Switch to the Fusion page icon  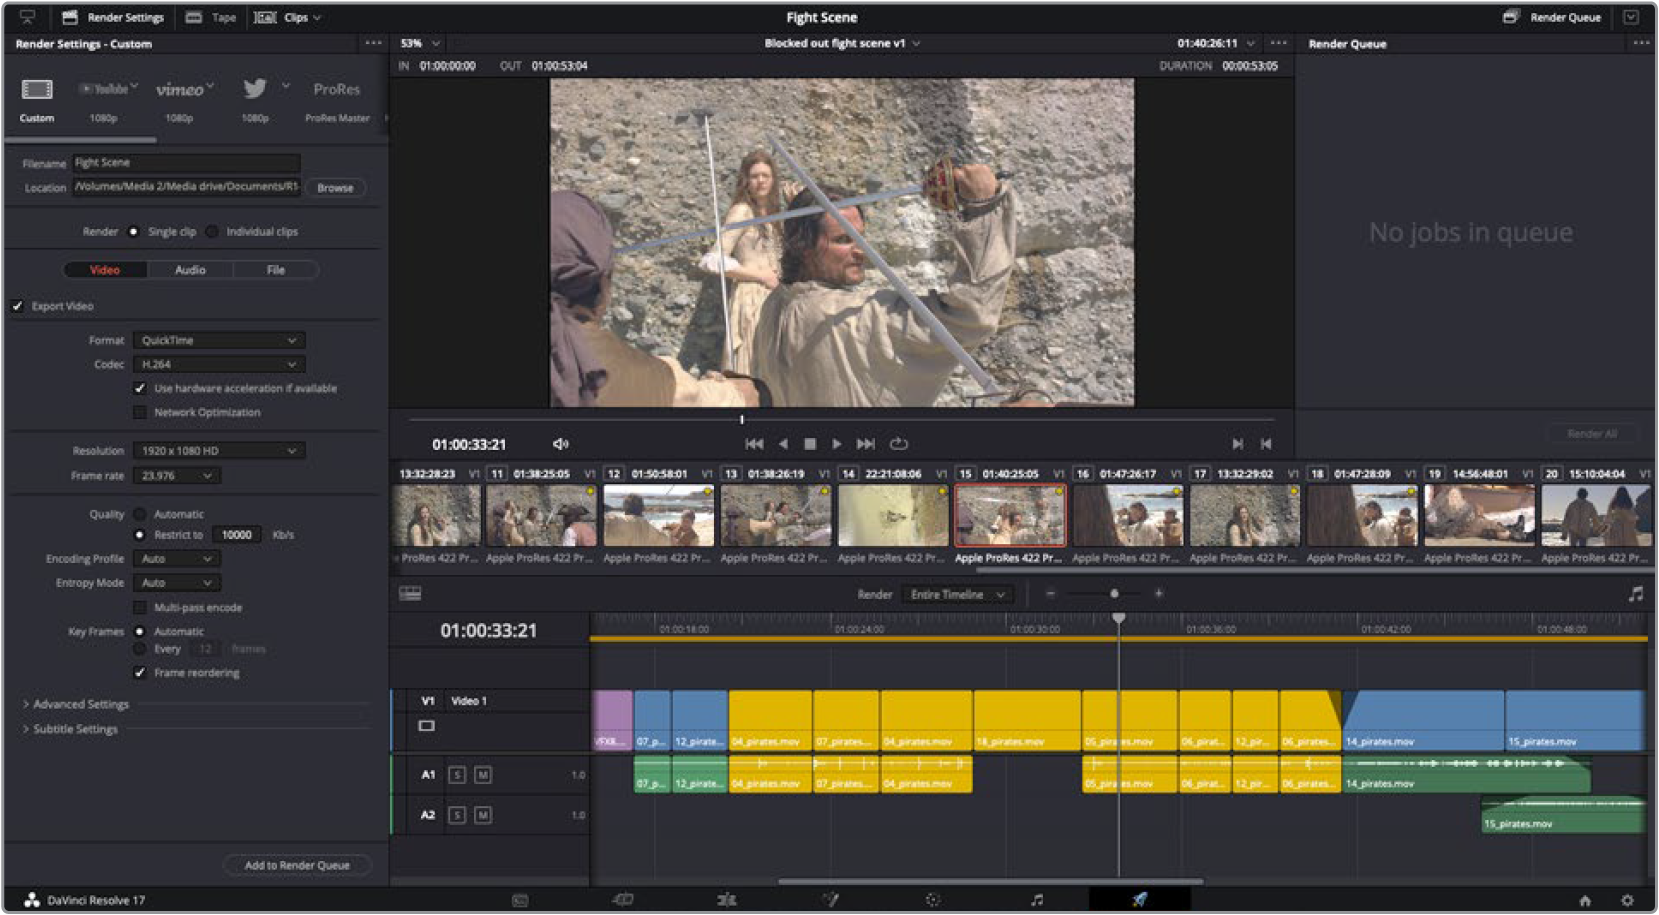(x=831, y=900)
